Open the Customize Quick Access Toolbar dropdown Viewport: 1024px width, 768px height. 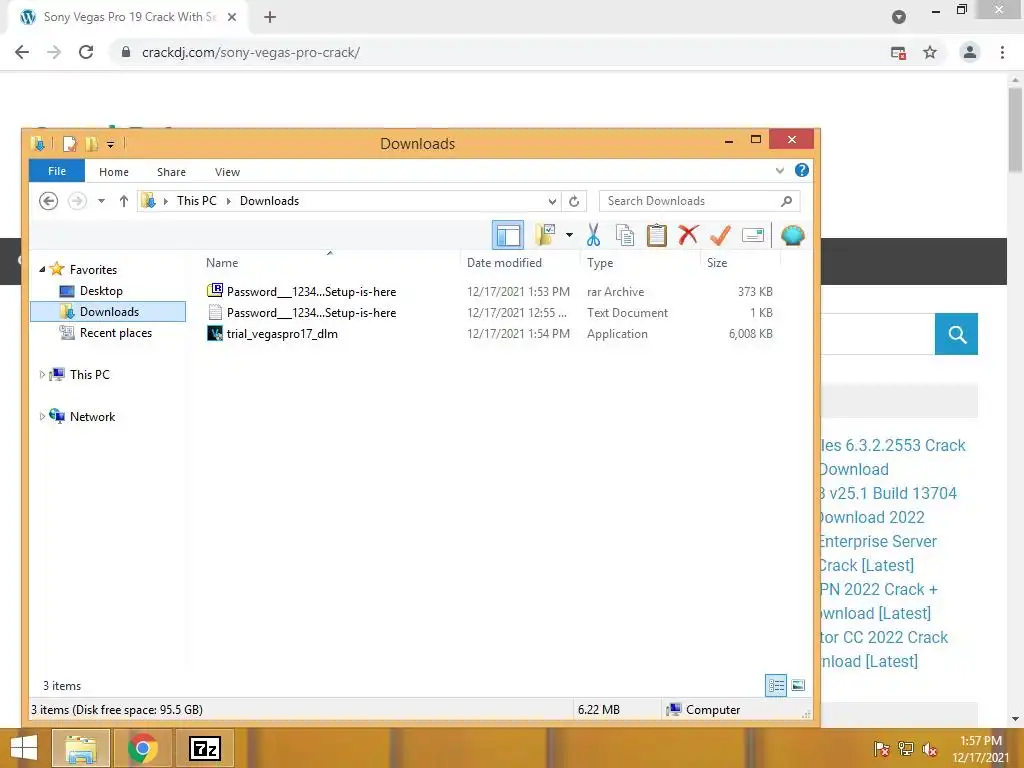110,144
